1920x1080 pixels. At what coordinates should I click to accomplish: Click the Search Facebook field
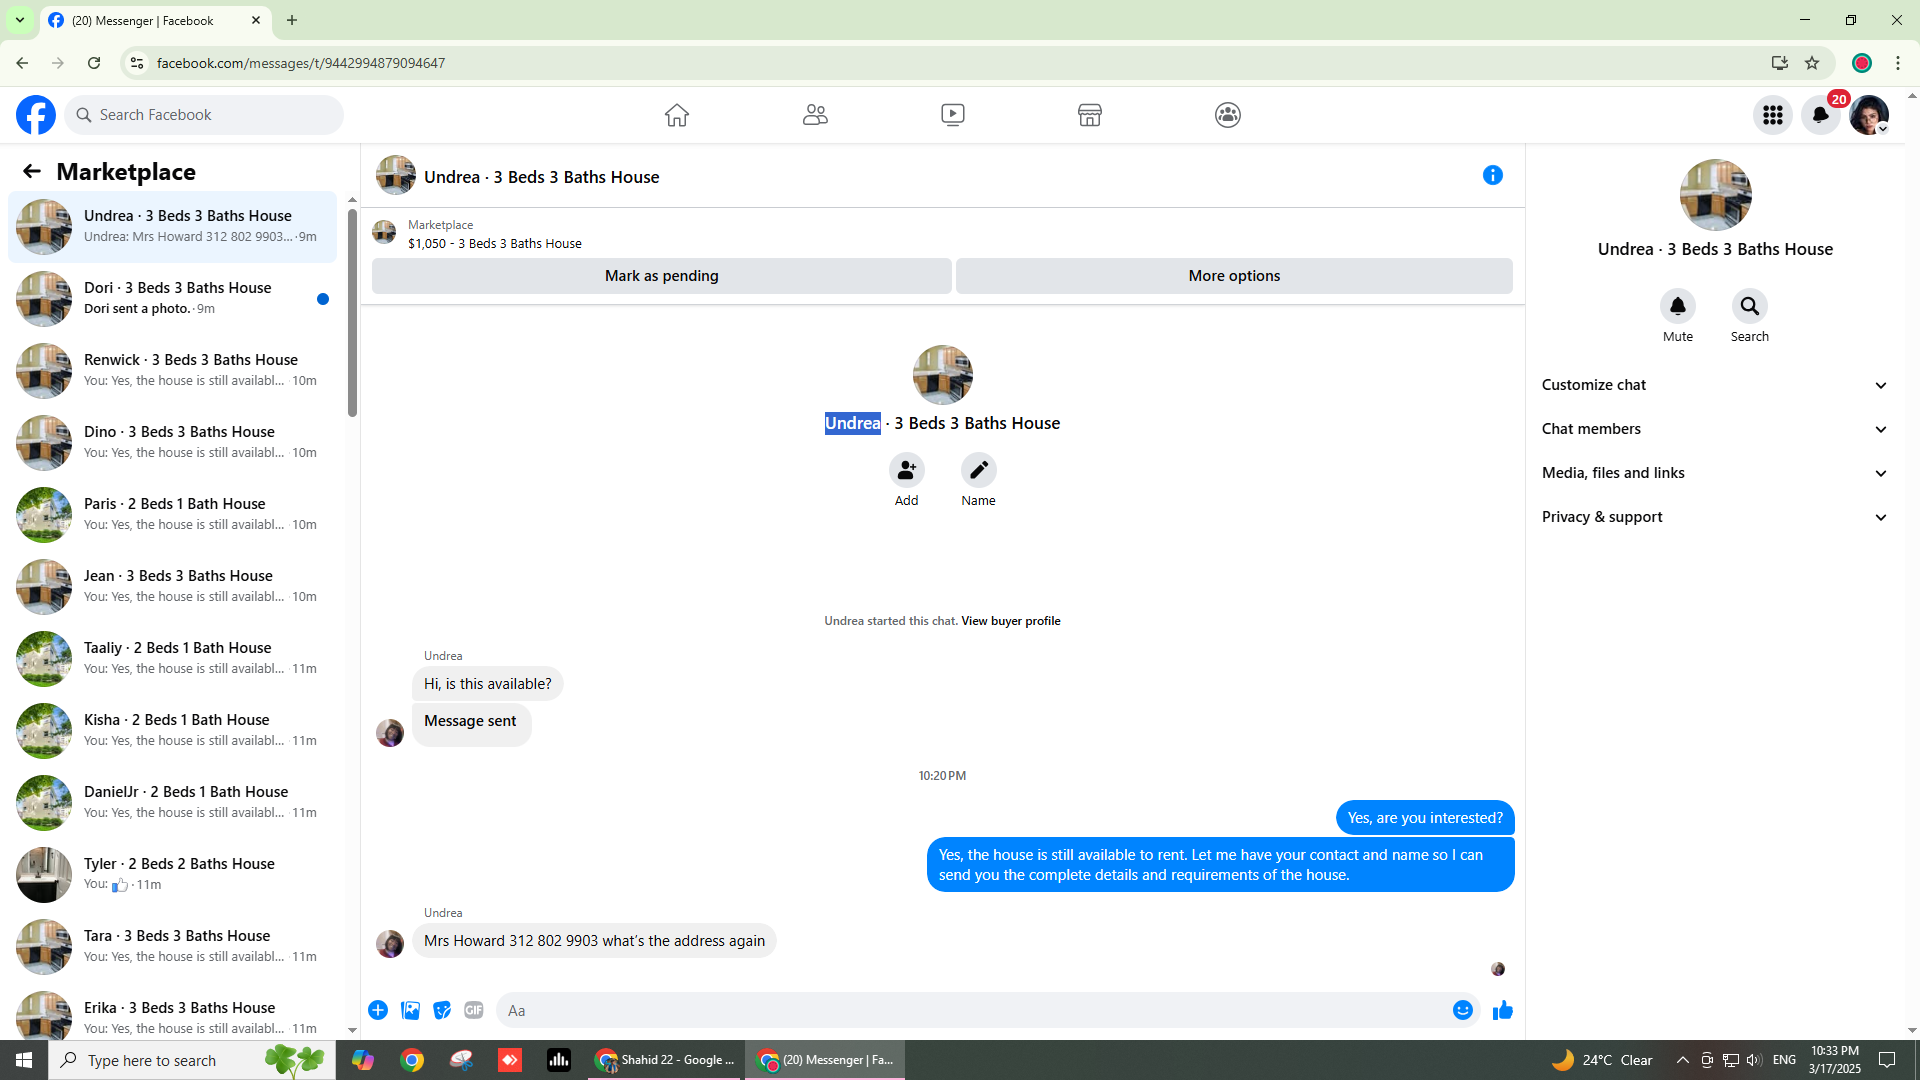pyautogui.click(x=204, y=115)
